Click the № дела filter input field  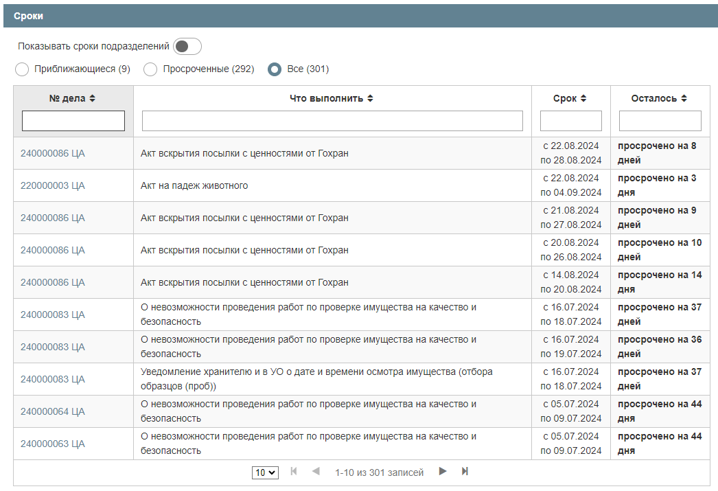point(73,121)
